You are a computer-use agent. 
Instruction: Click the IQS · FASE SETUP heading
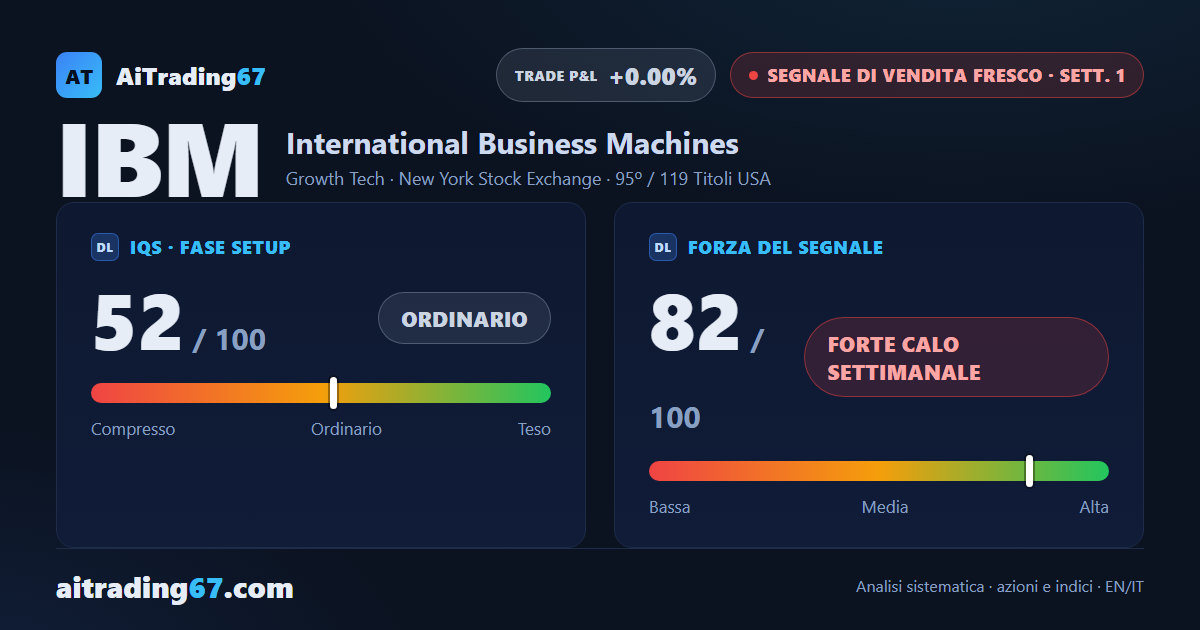pos(210,248)
